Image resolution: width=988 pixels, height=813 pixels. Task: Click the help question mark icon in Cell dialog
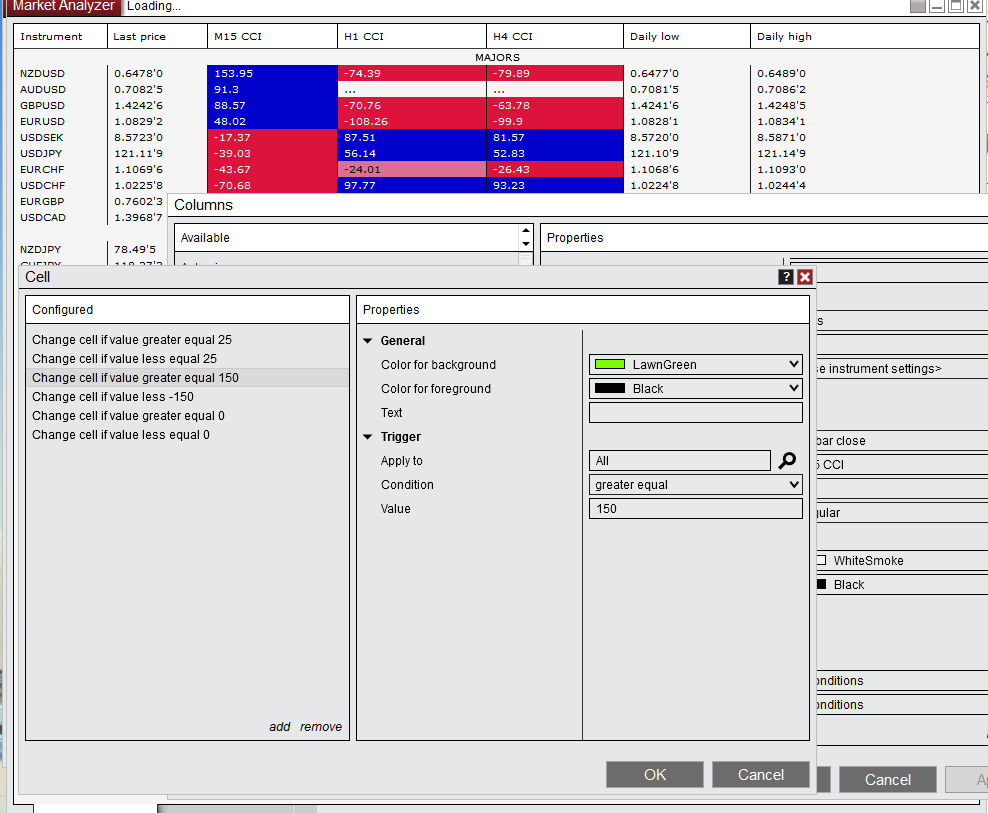coord(786,277)
